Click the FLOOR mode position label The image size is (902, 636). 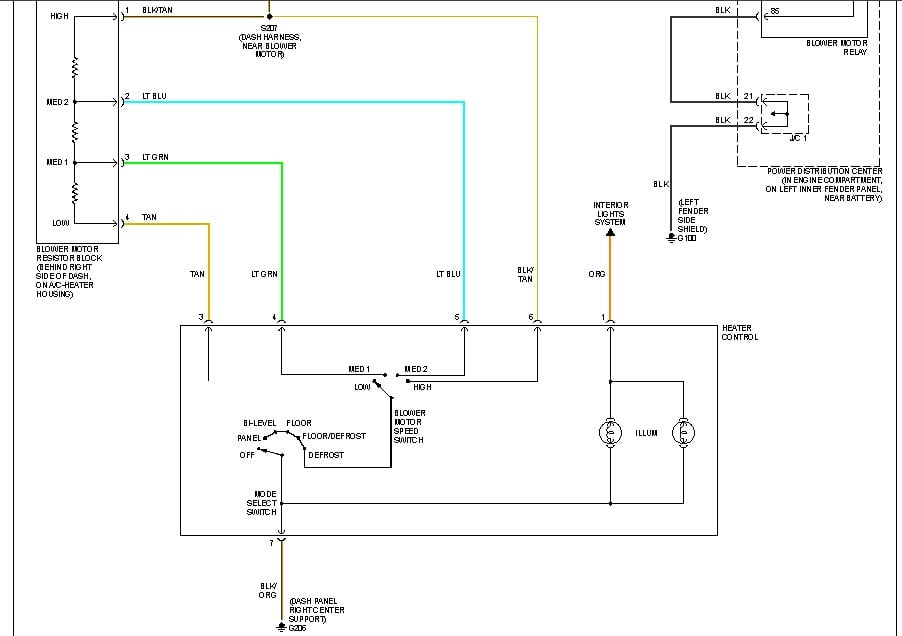(299, 423)
